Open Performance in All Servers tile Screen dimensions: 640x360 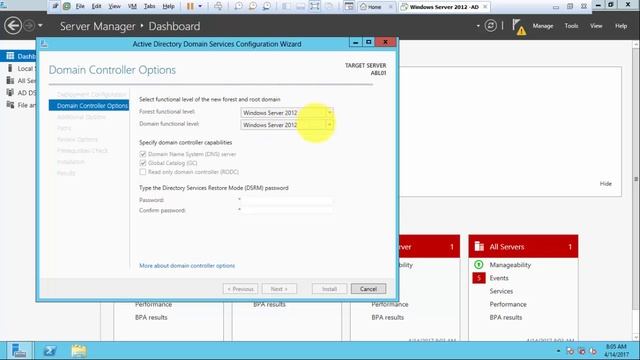point(508,304)
